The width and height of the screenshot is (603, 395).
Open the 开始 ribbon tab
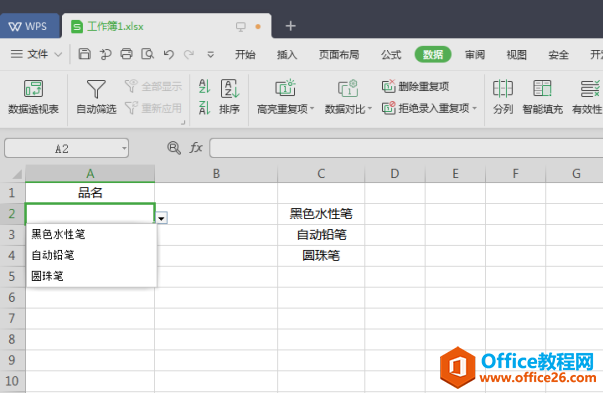pos(245,55)
